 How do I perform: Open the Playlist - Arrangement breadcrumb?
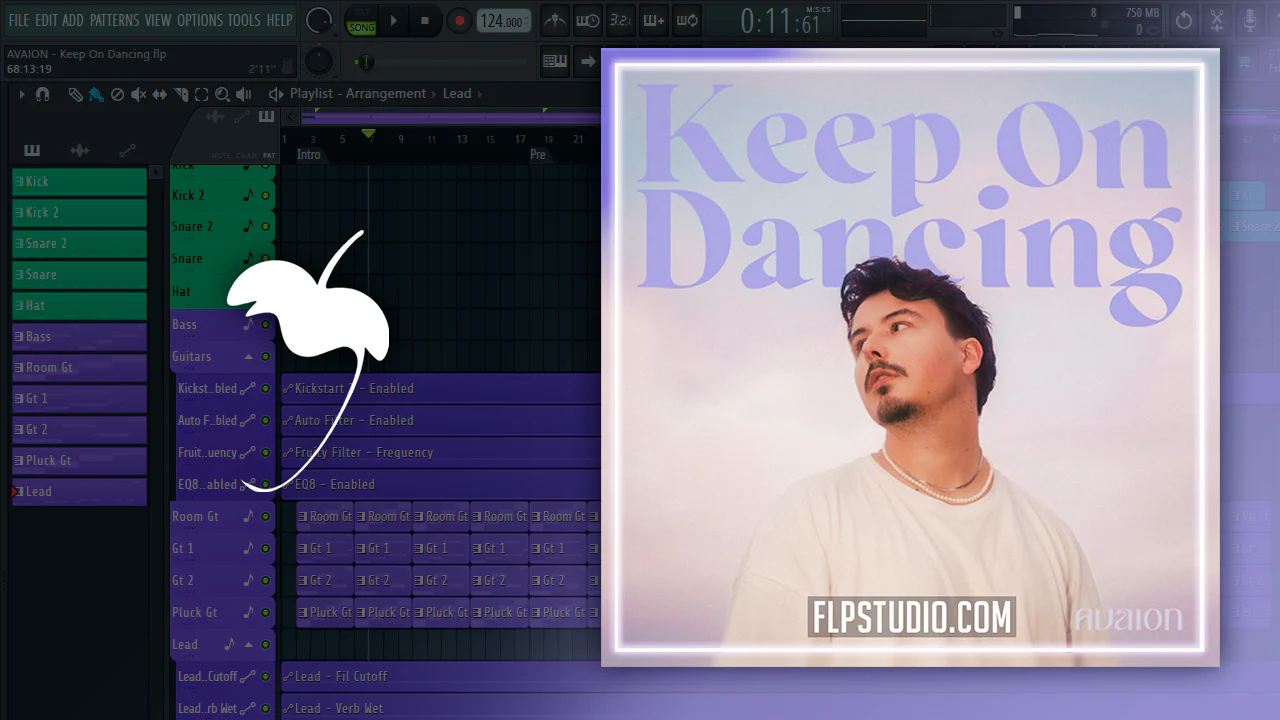[x=358, y=93]
